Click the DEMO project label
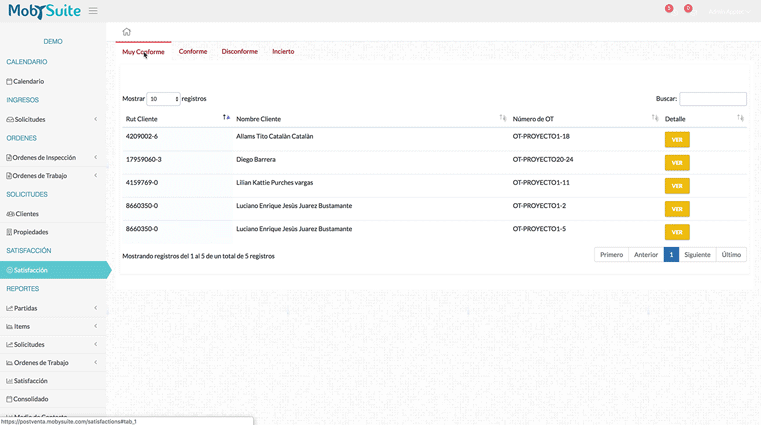The image size is (761, 425). [53, 42]
